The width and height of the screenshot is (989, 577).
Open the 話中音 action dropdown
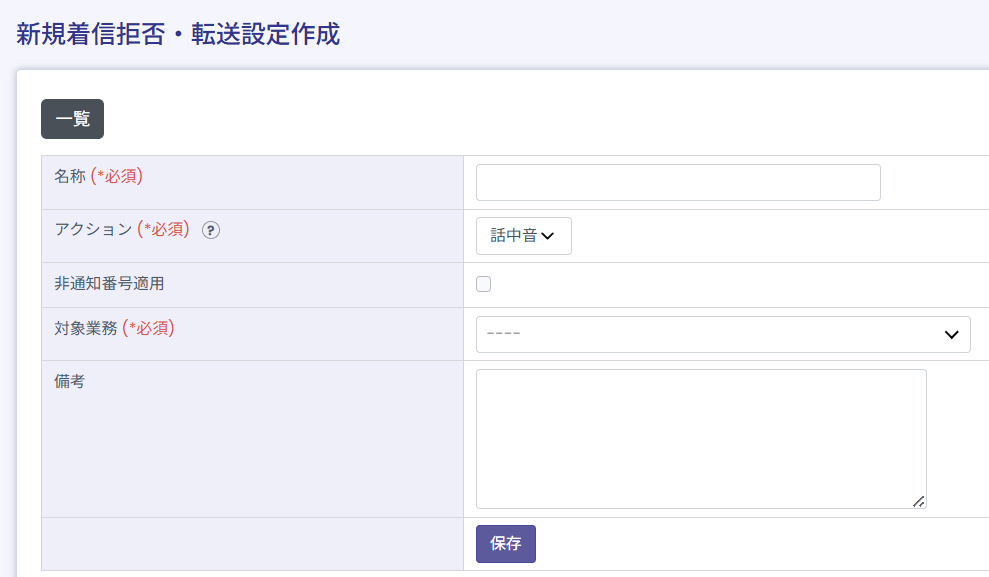pyautogui.click(x=523, y=236)
